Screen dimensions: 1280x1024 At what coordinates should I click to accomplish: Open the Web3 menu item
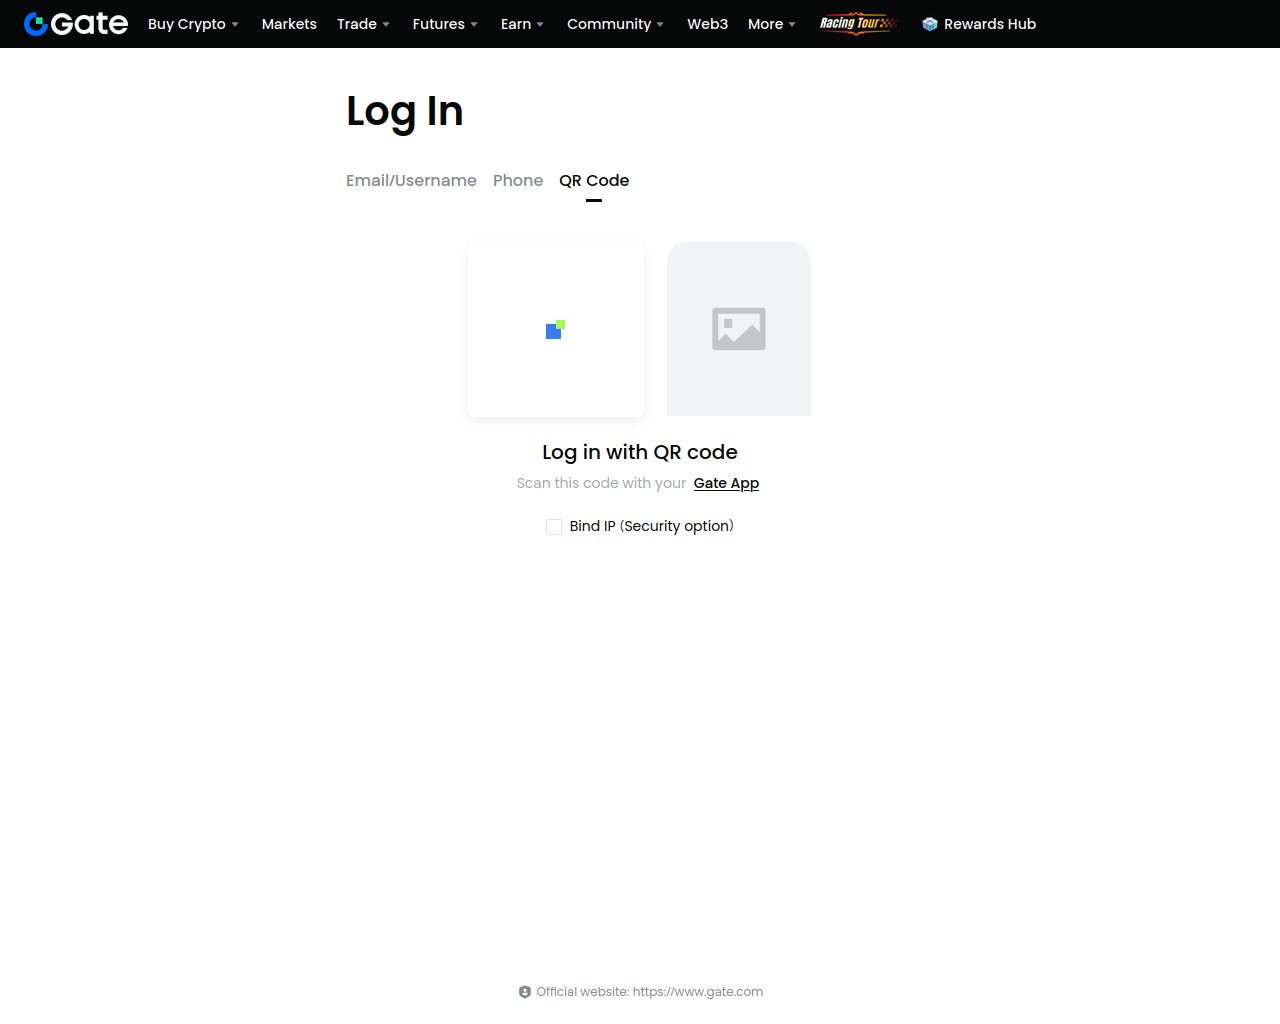[x=708, y=24]
